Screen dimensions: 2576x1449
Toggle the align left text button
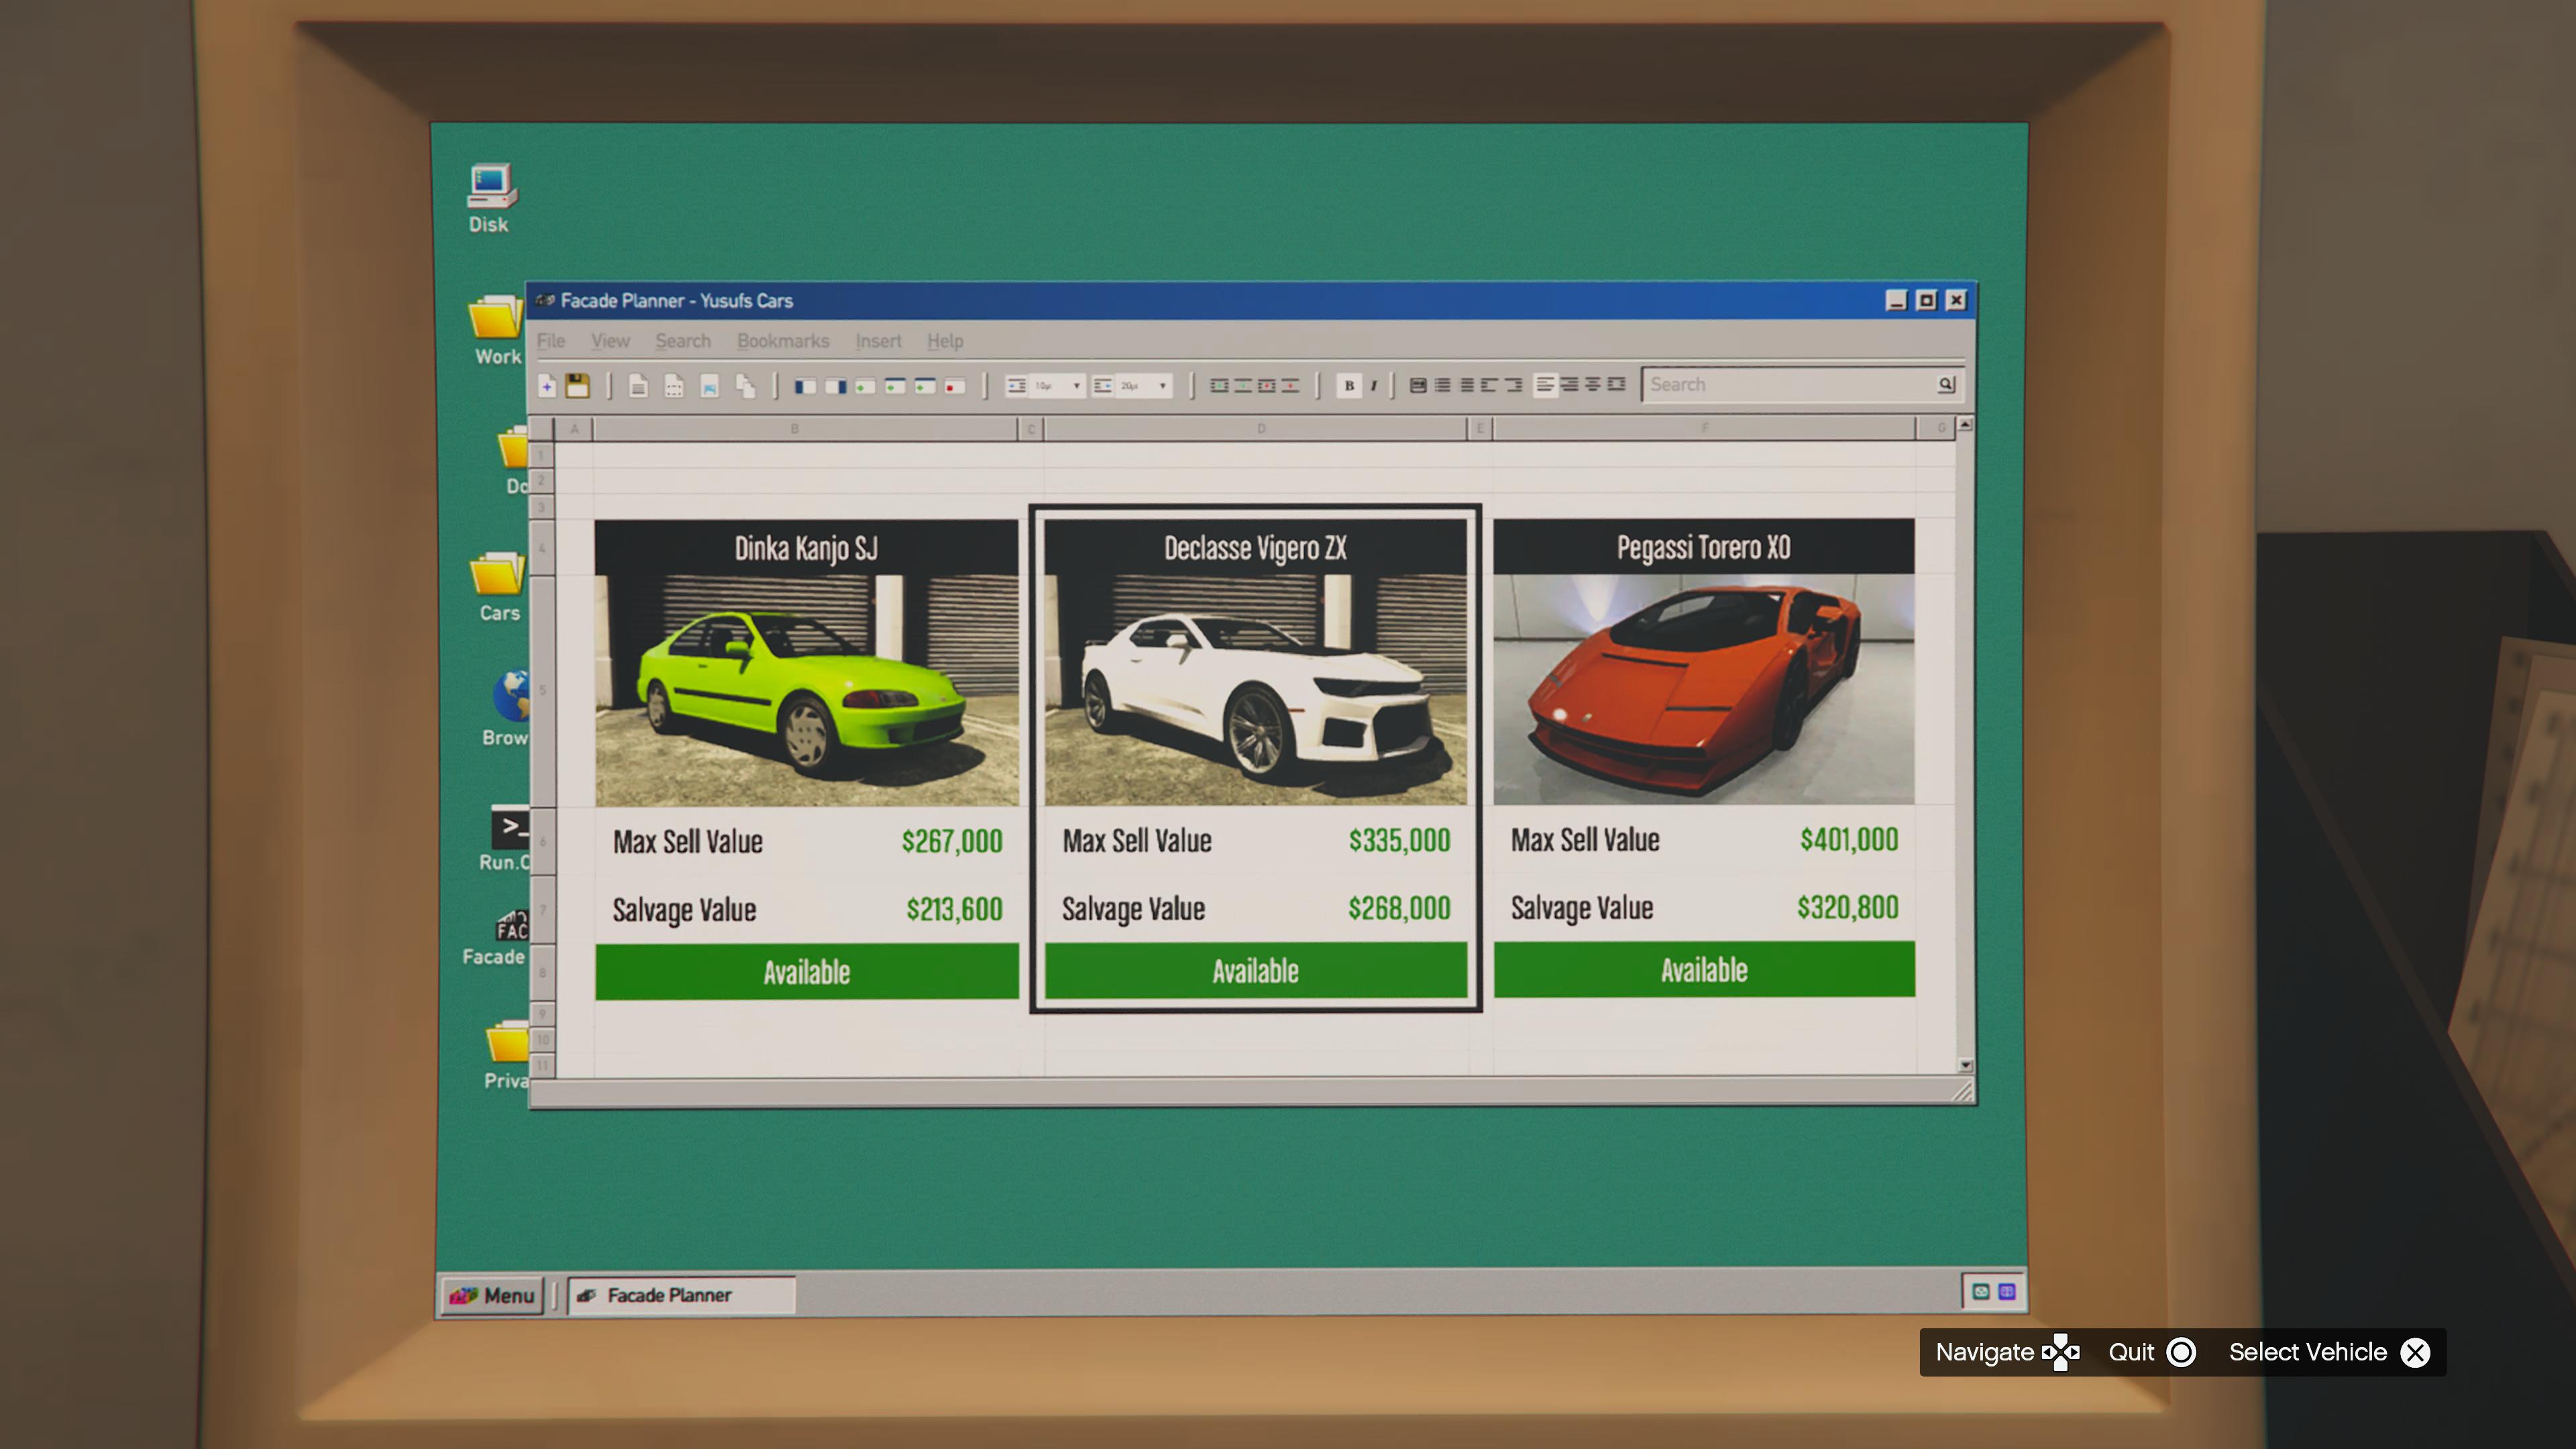pyautogui.click(x=1545, y=385)
